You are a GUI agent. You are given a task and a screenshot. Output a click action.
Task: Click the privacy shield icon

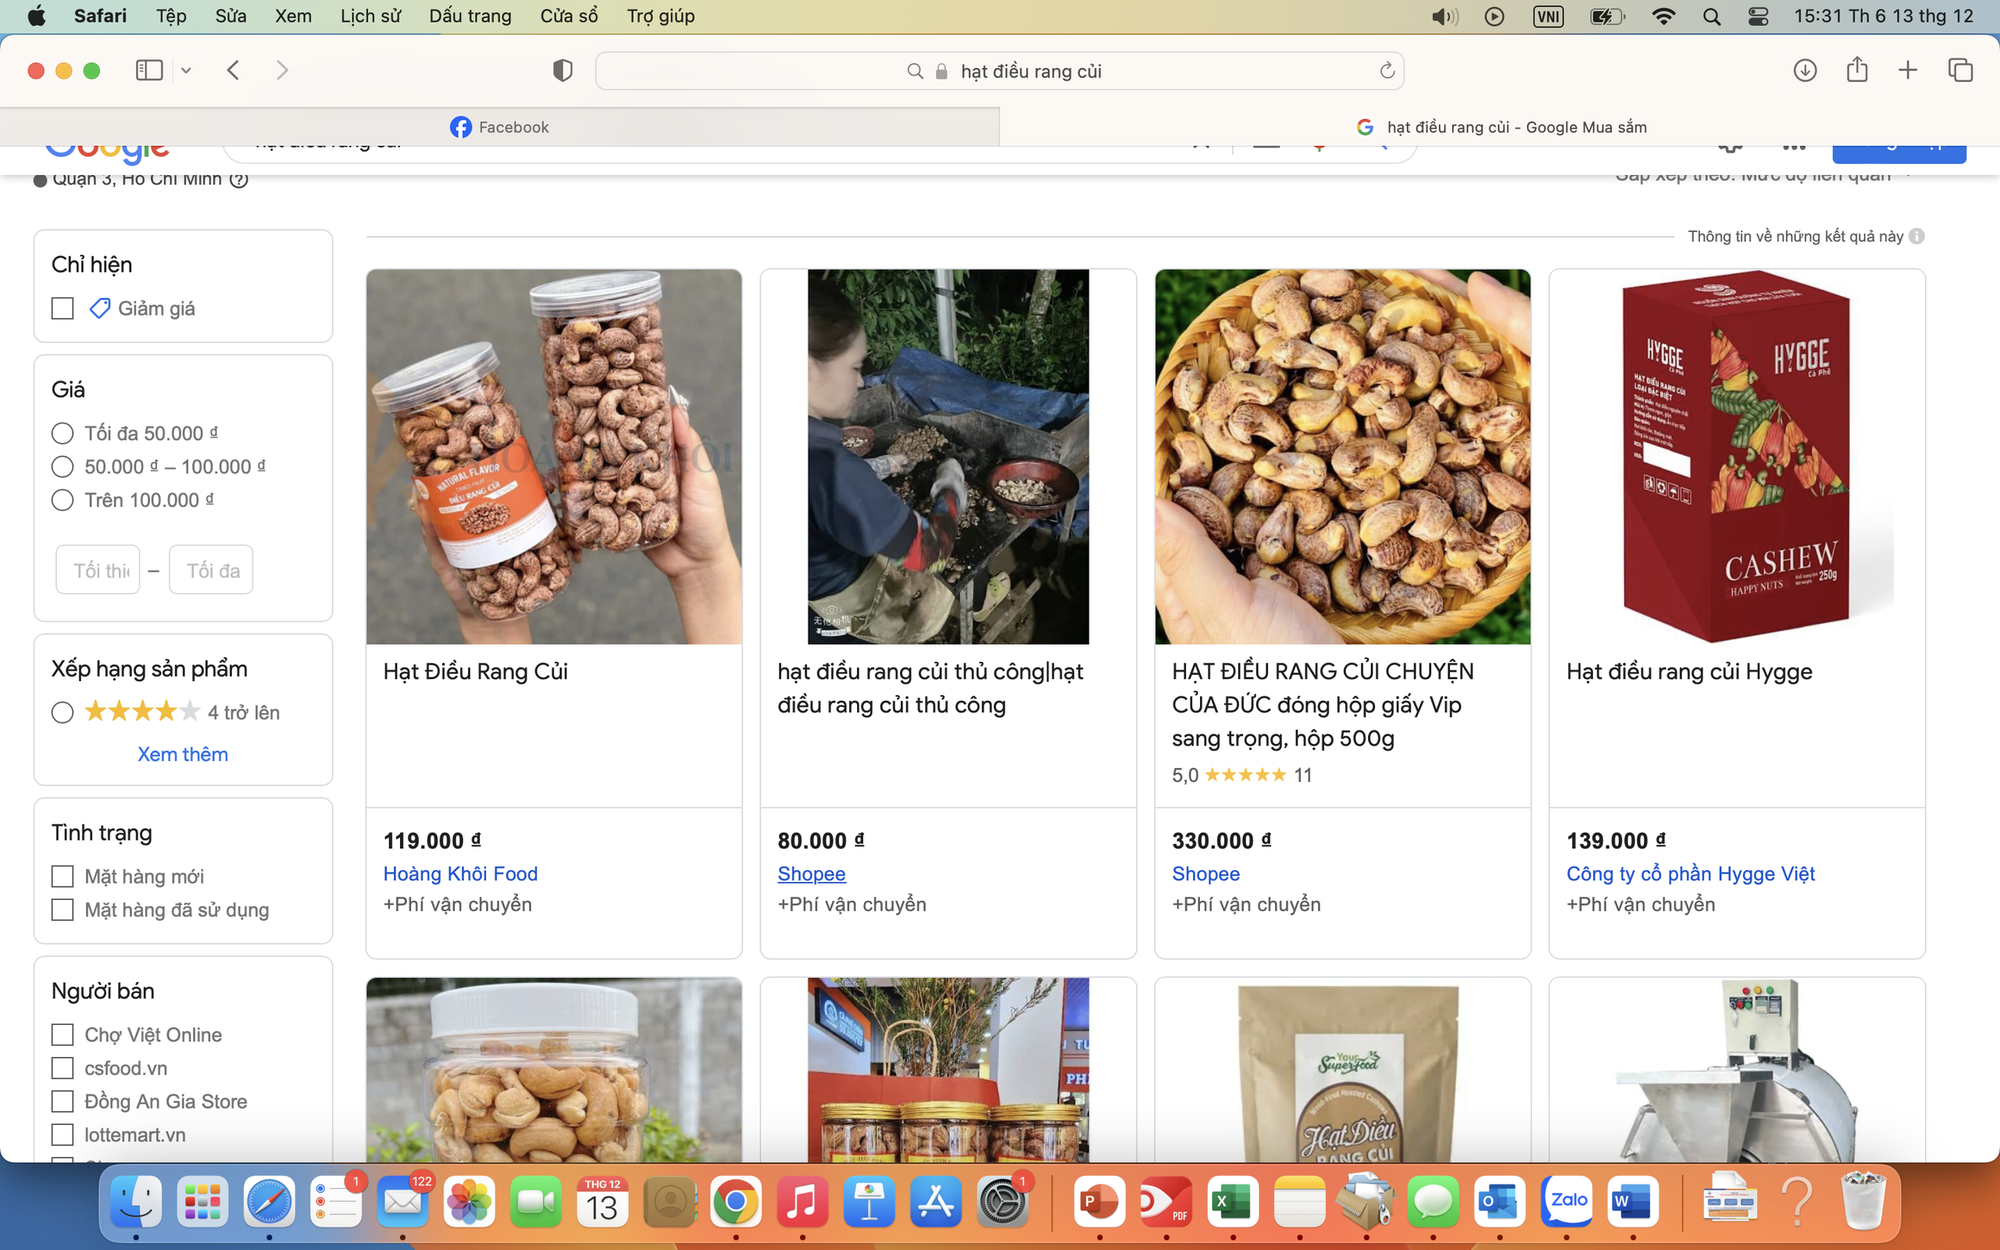[563, 70]
